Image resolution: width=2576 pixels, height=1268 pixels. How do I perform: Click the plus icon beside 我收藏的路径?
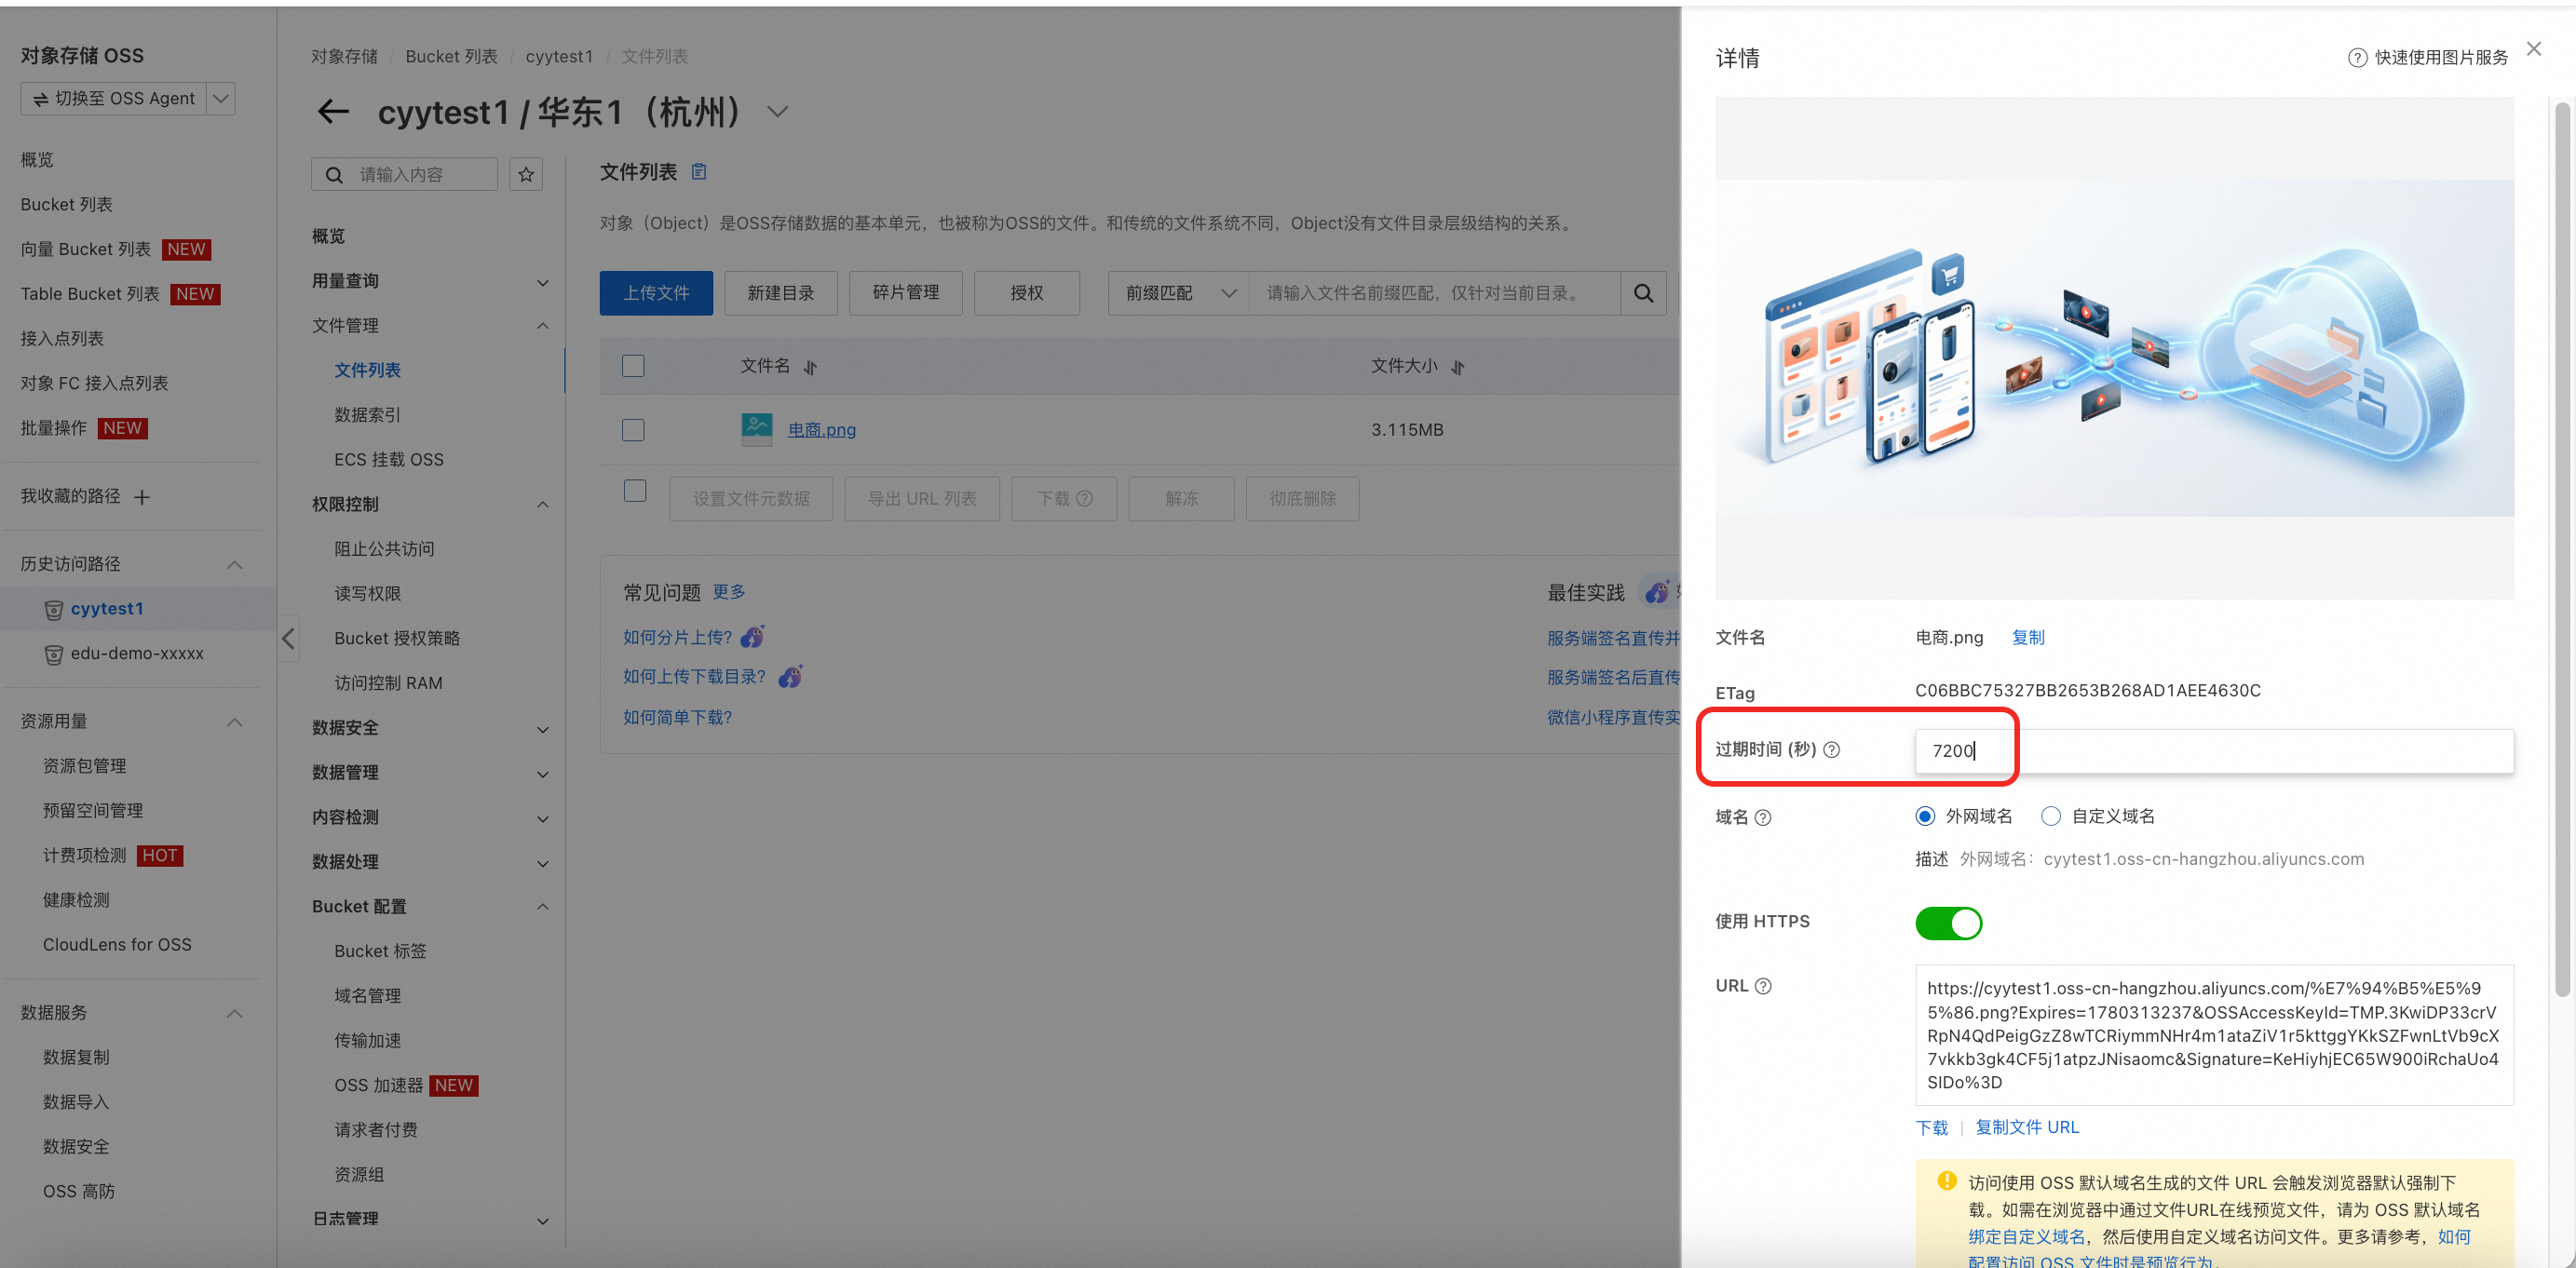pos(142,497)
